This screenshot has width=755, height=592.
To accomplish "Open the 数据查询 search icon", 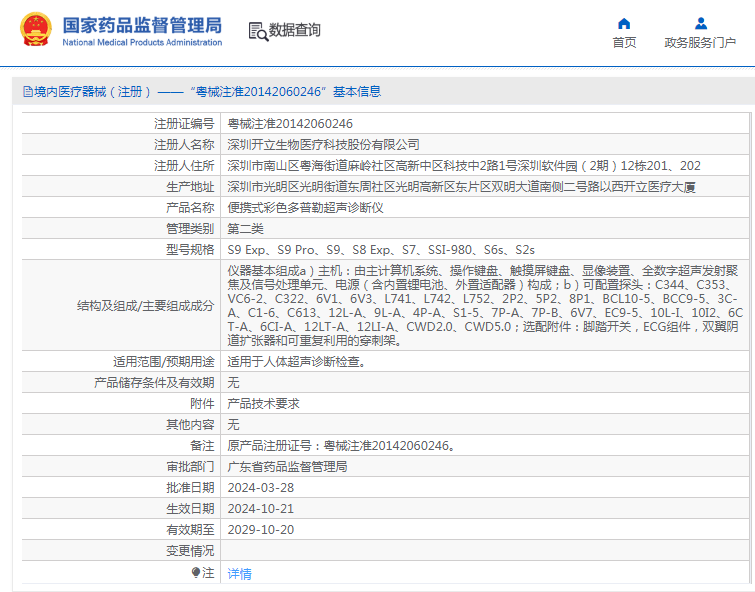I will pos(258,31).
